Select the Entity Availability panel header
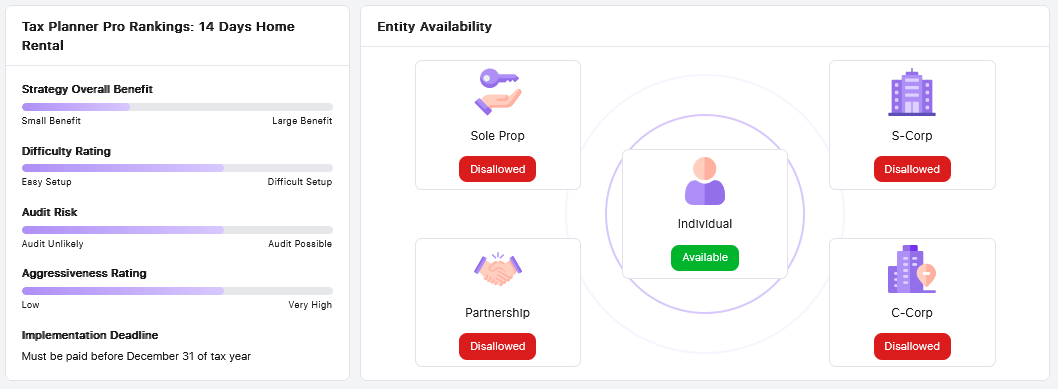This screenshot has height=389, width=1058. click(435, 27)
